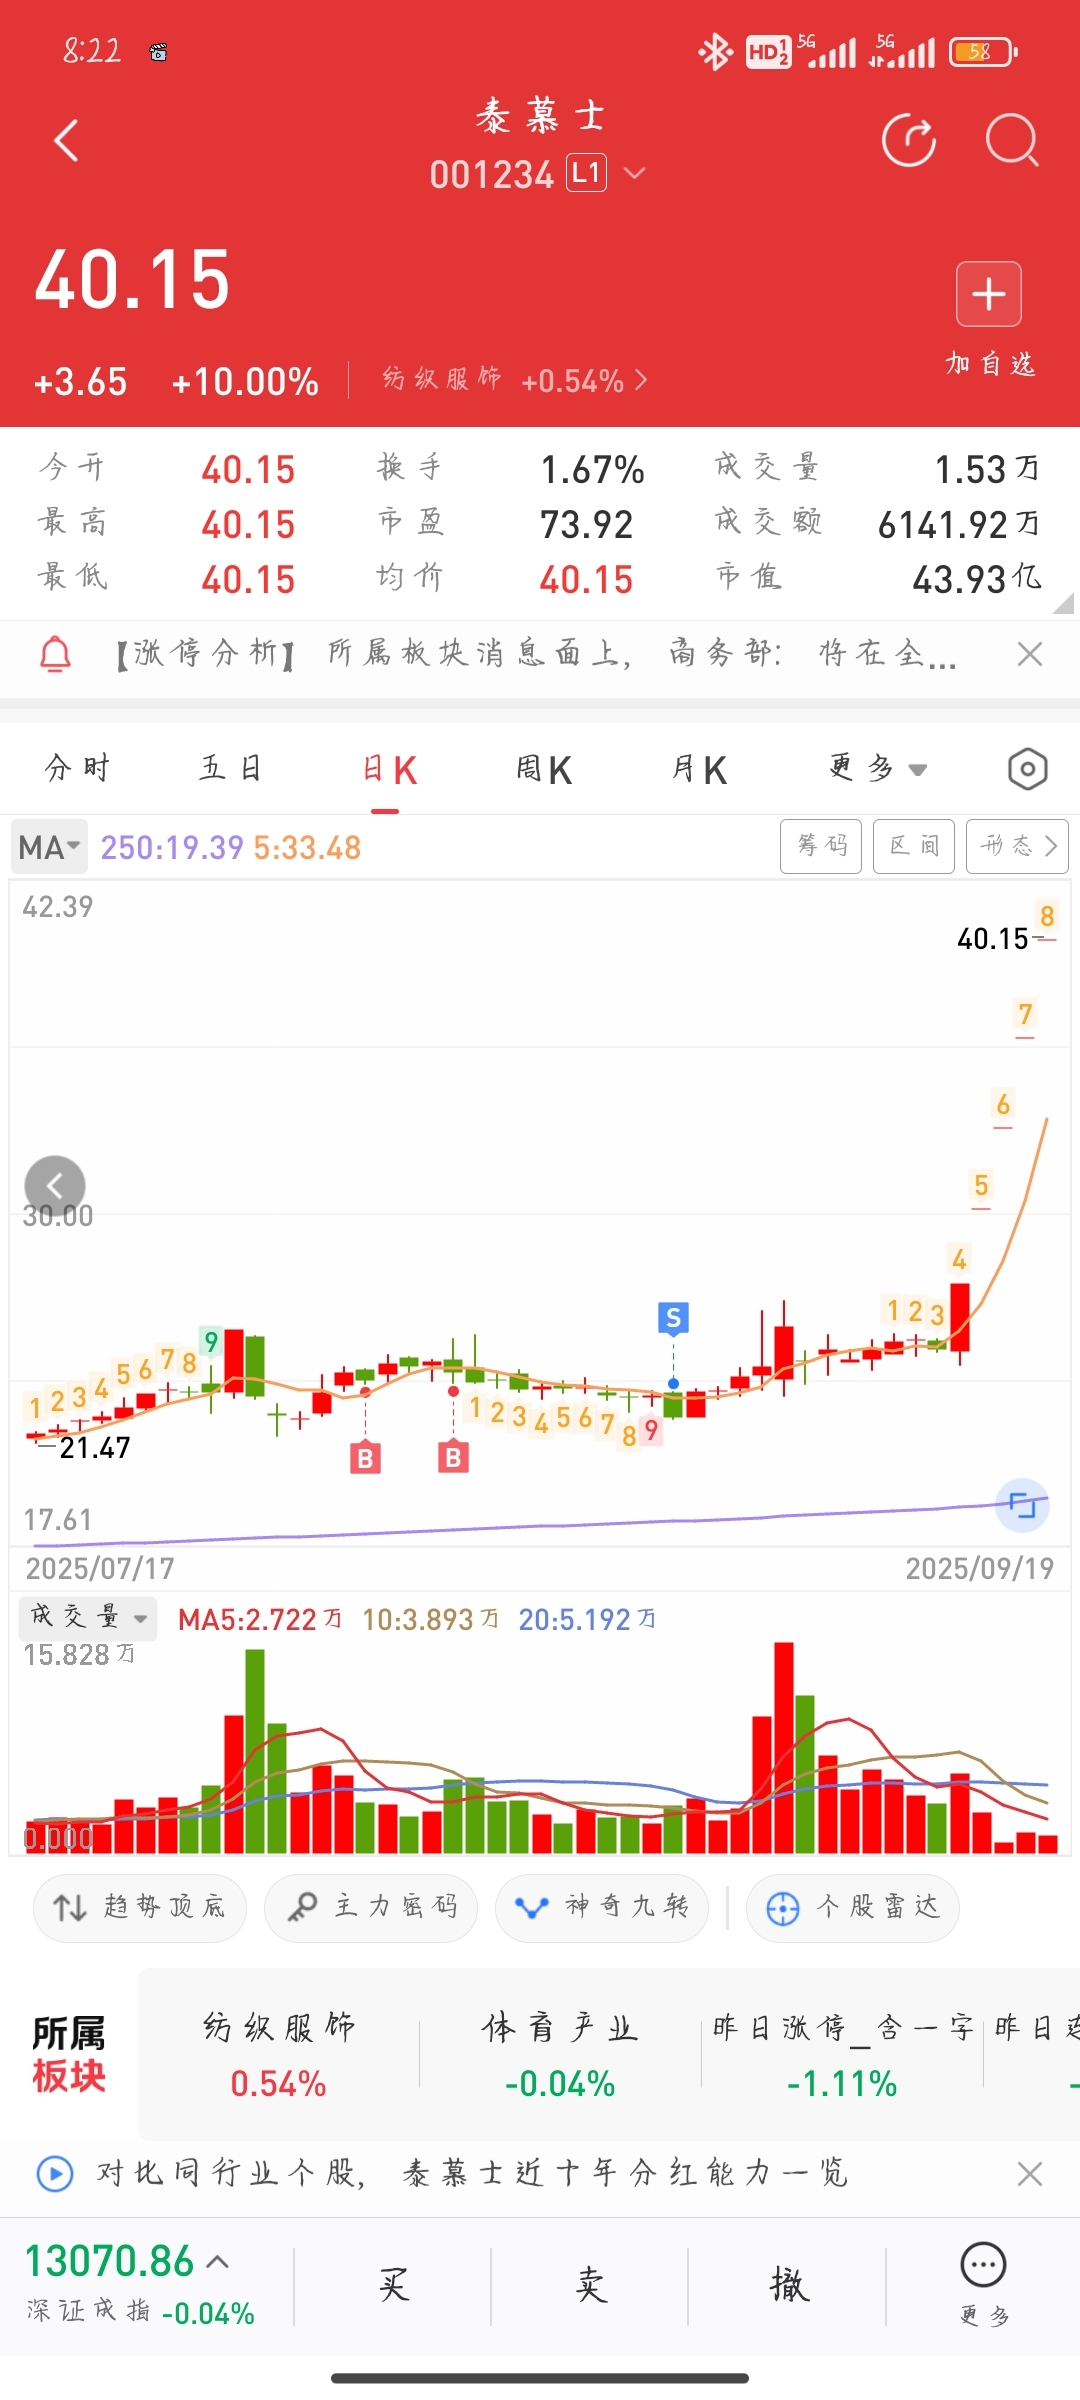Switch to 五日 tab

(231, 768)
